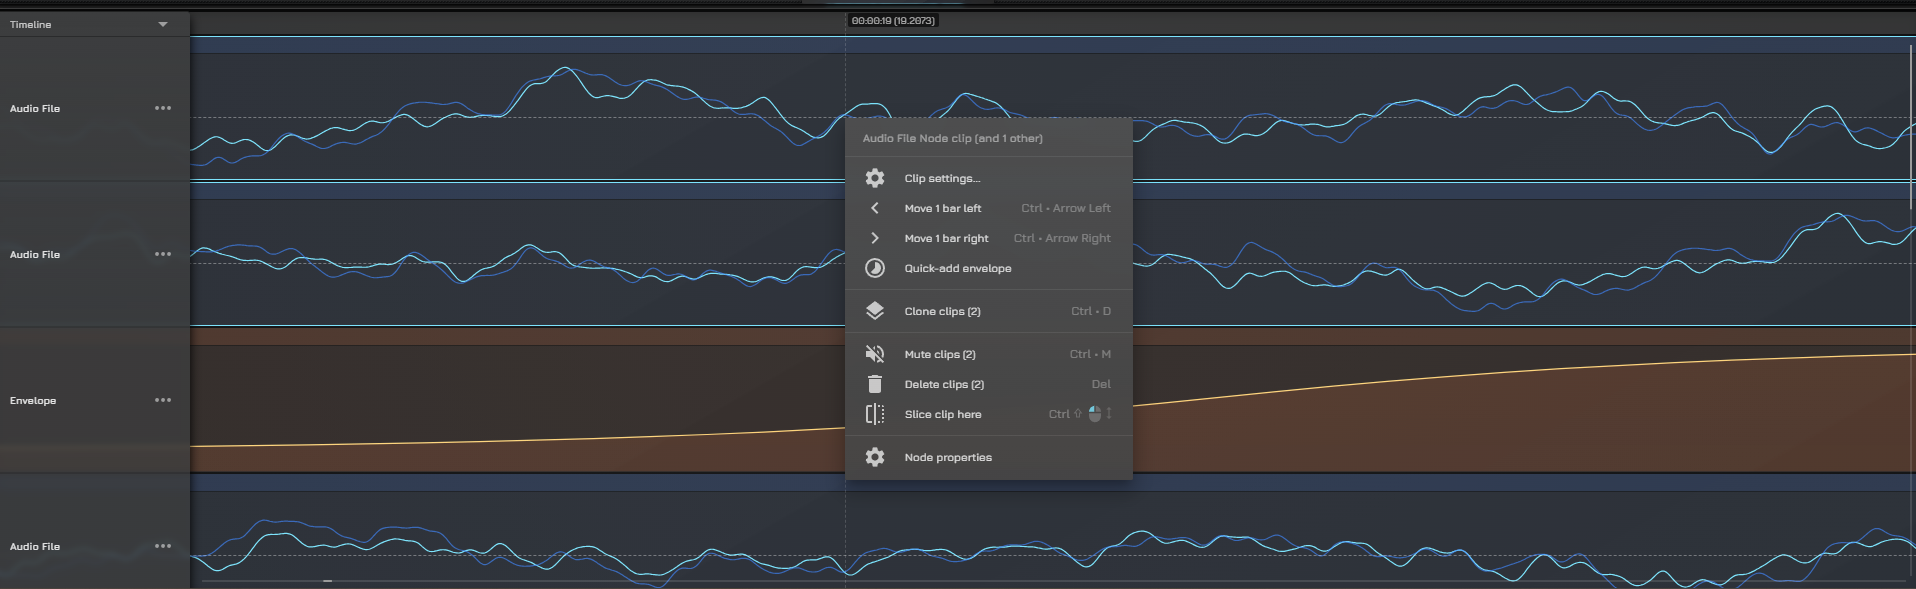Expand the Timeline dropdown arrow
Image resolution: width=1916 pixels, height=589 pixels.
click(163, 24)
